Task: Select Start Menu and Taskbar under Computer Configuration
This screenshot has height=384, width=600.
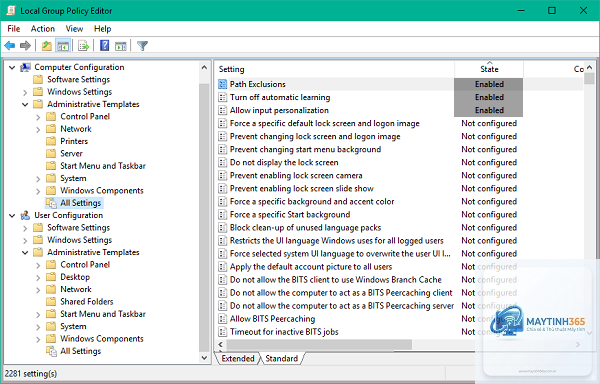Action: 103,166
